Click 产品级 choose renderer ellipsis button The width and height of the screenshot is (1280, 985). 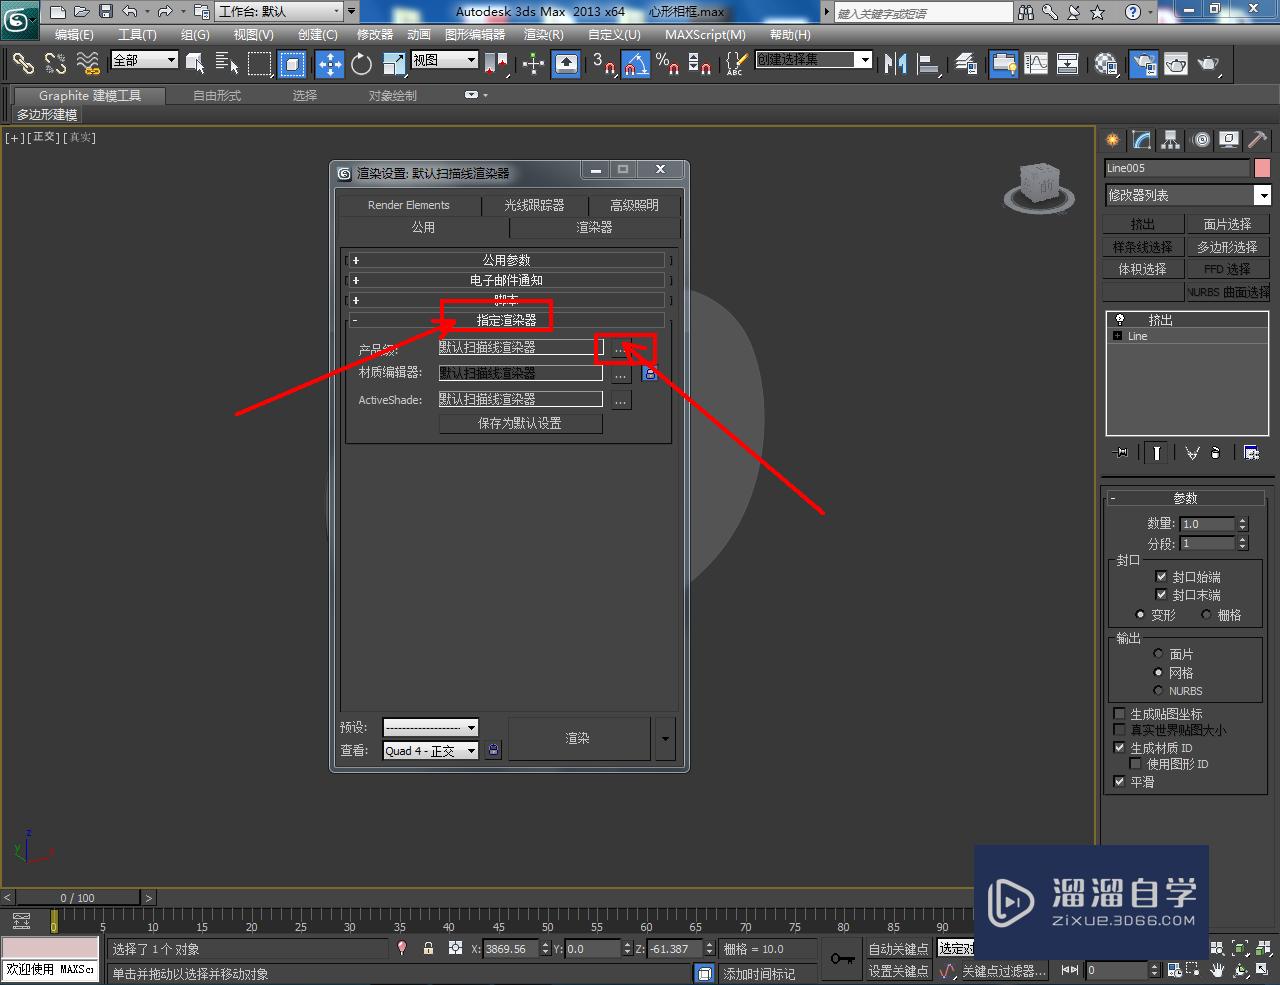tap(621, 348)
